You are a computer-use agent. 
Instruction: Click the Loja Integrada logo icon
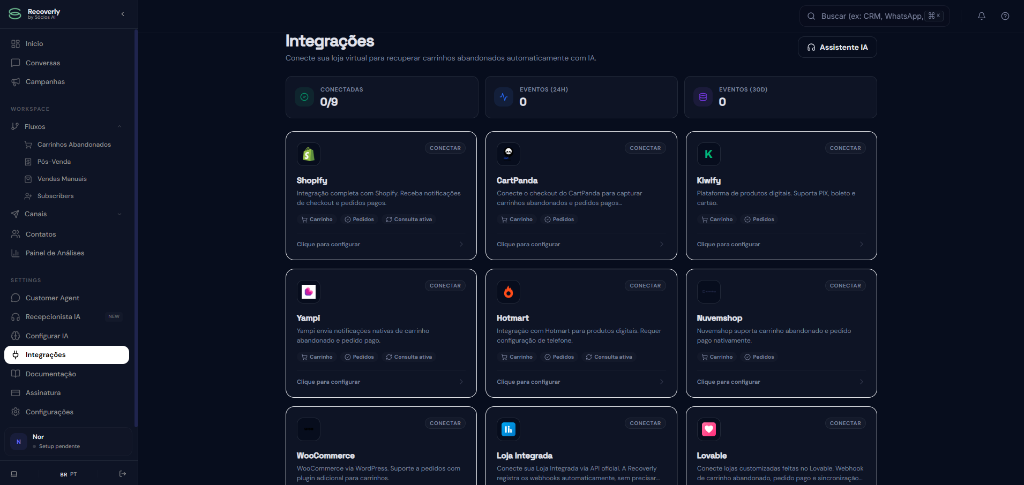point(509,429)
